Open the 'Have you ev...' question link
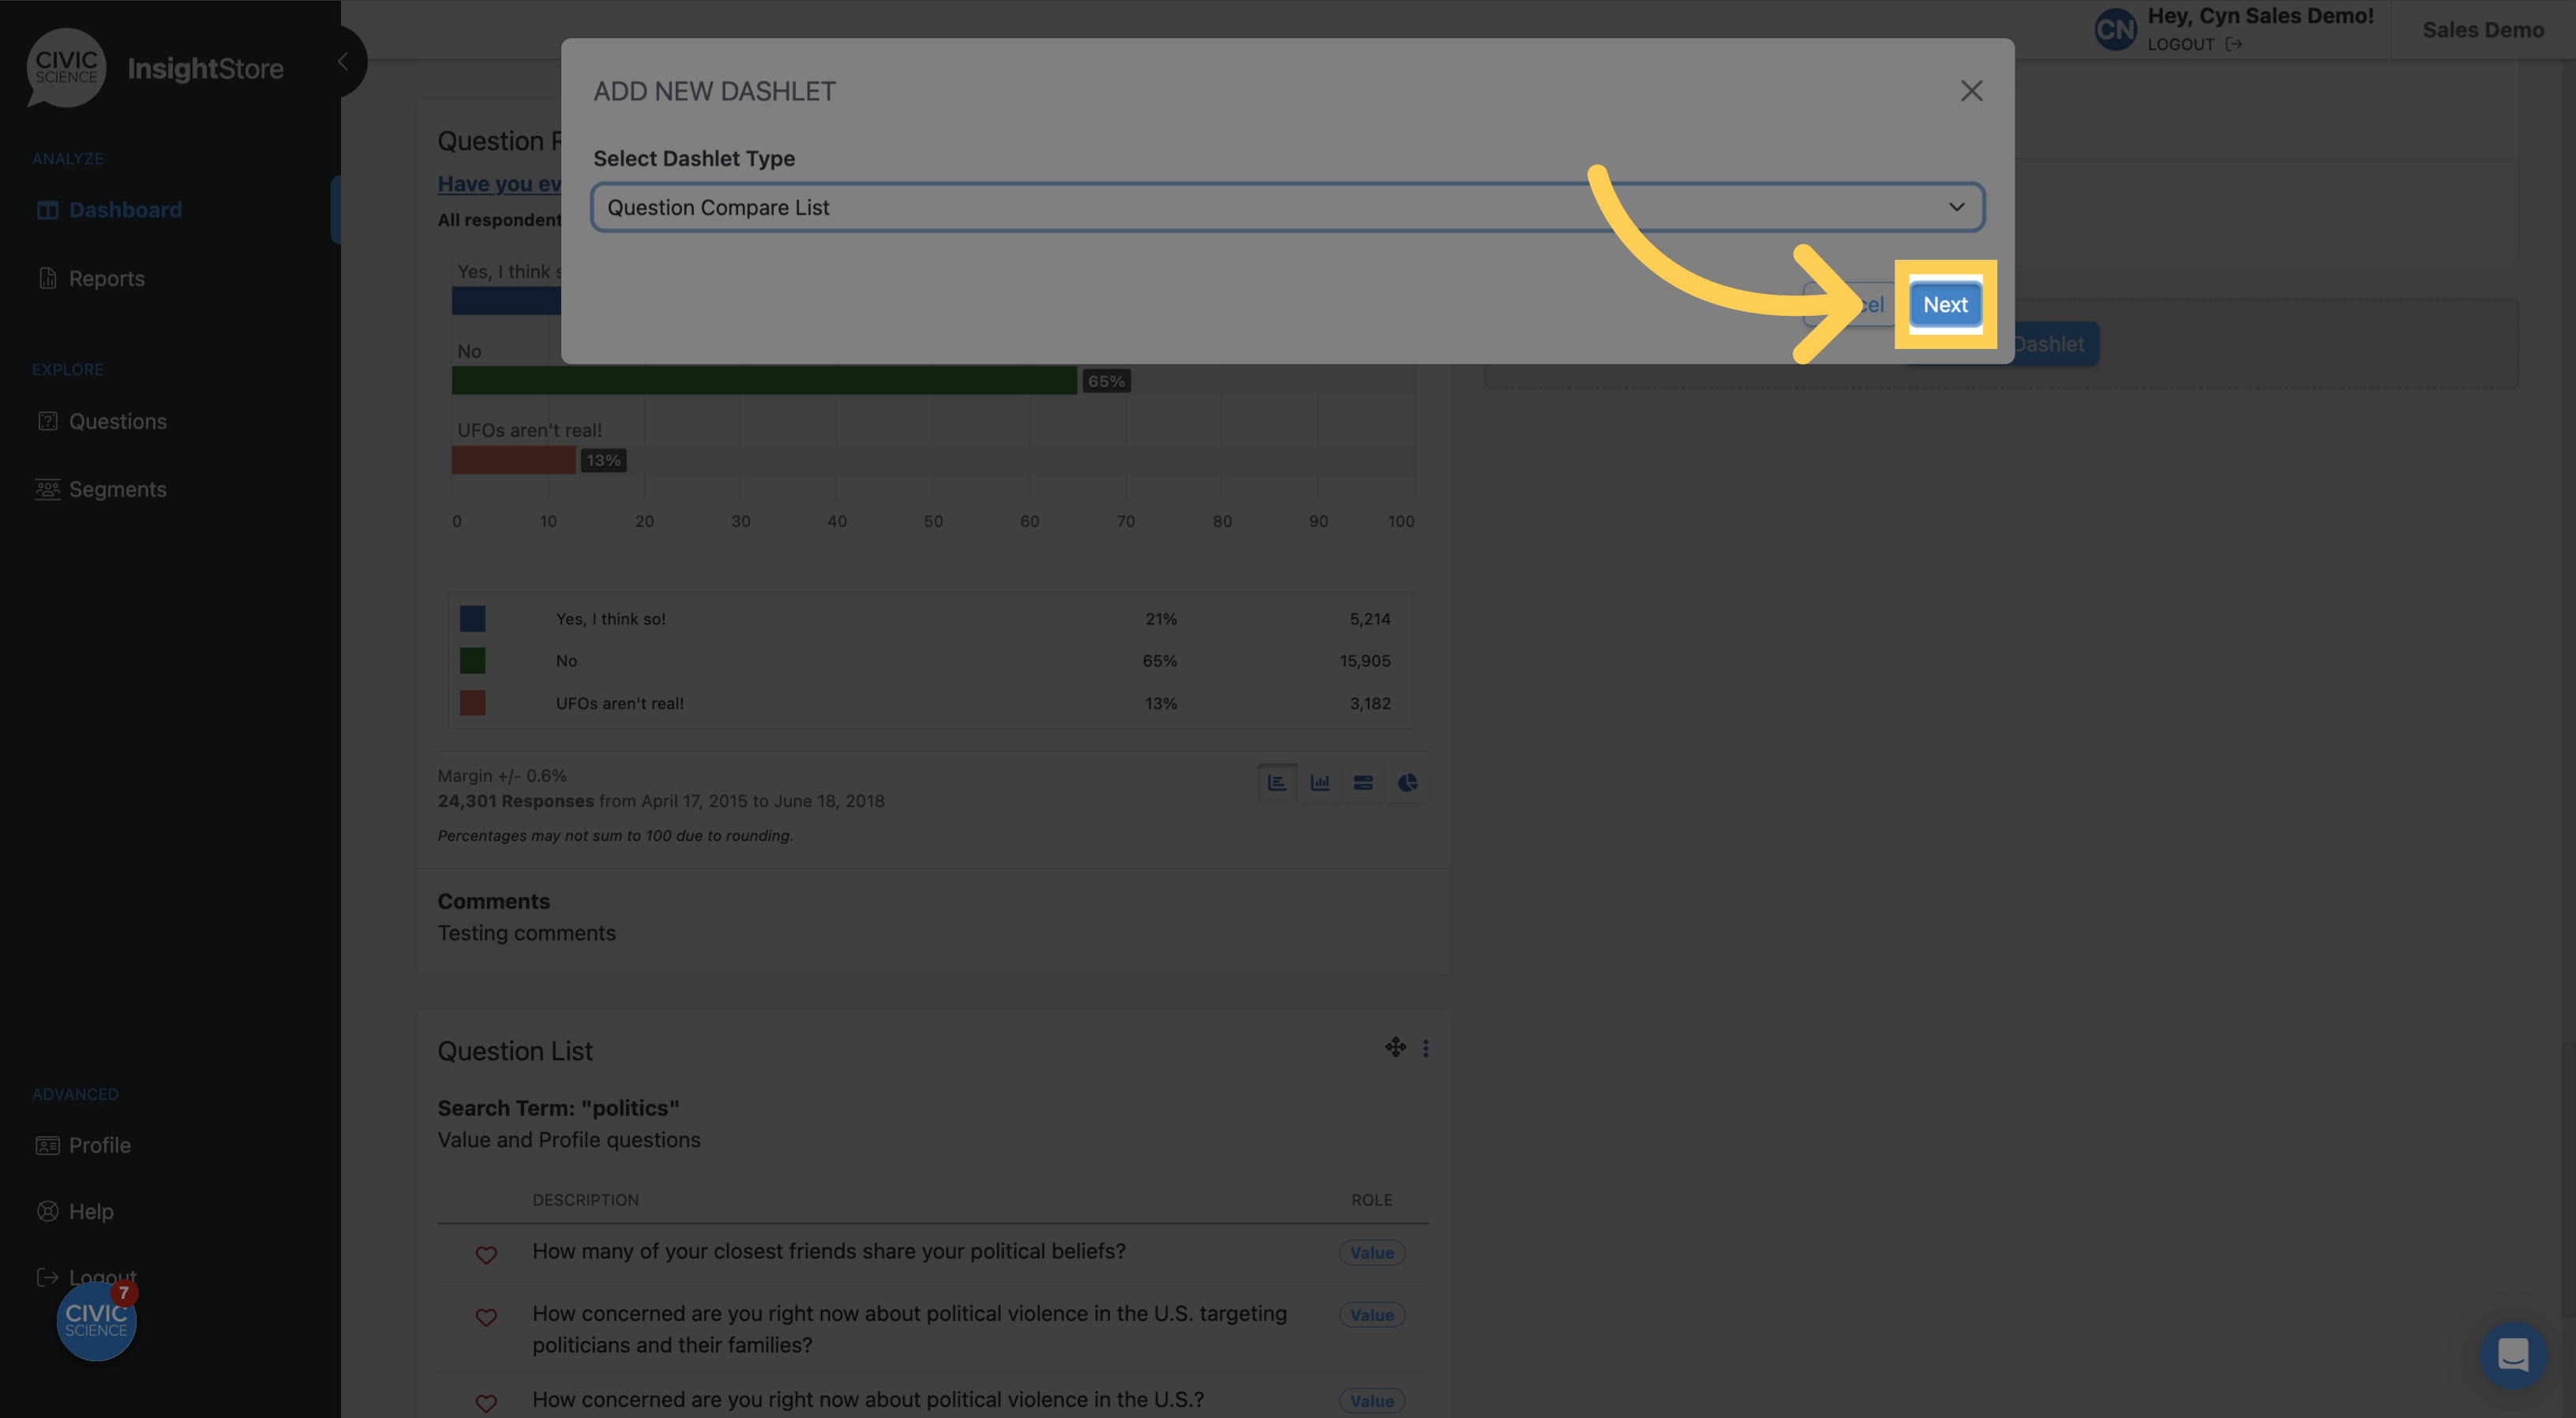 (x=499, y=184)
